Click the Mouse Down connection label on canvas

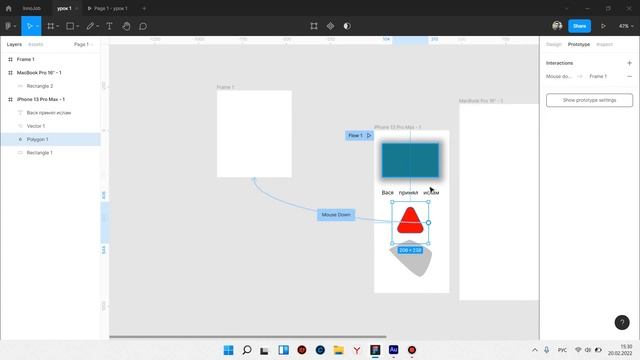pyautogui.click(x=336, y=215)
